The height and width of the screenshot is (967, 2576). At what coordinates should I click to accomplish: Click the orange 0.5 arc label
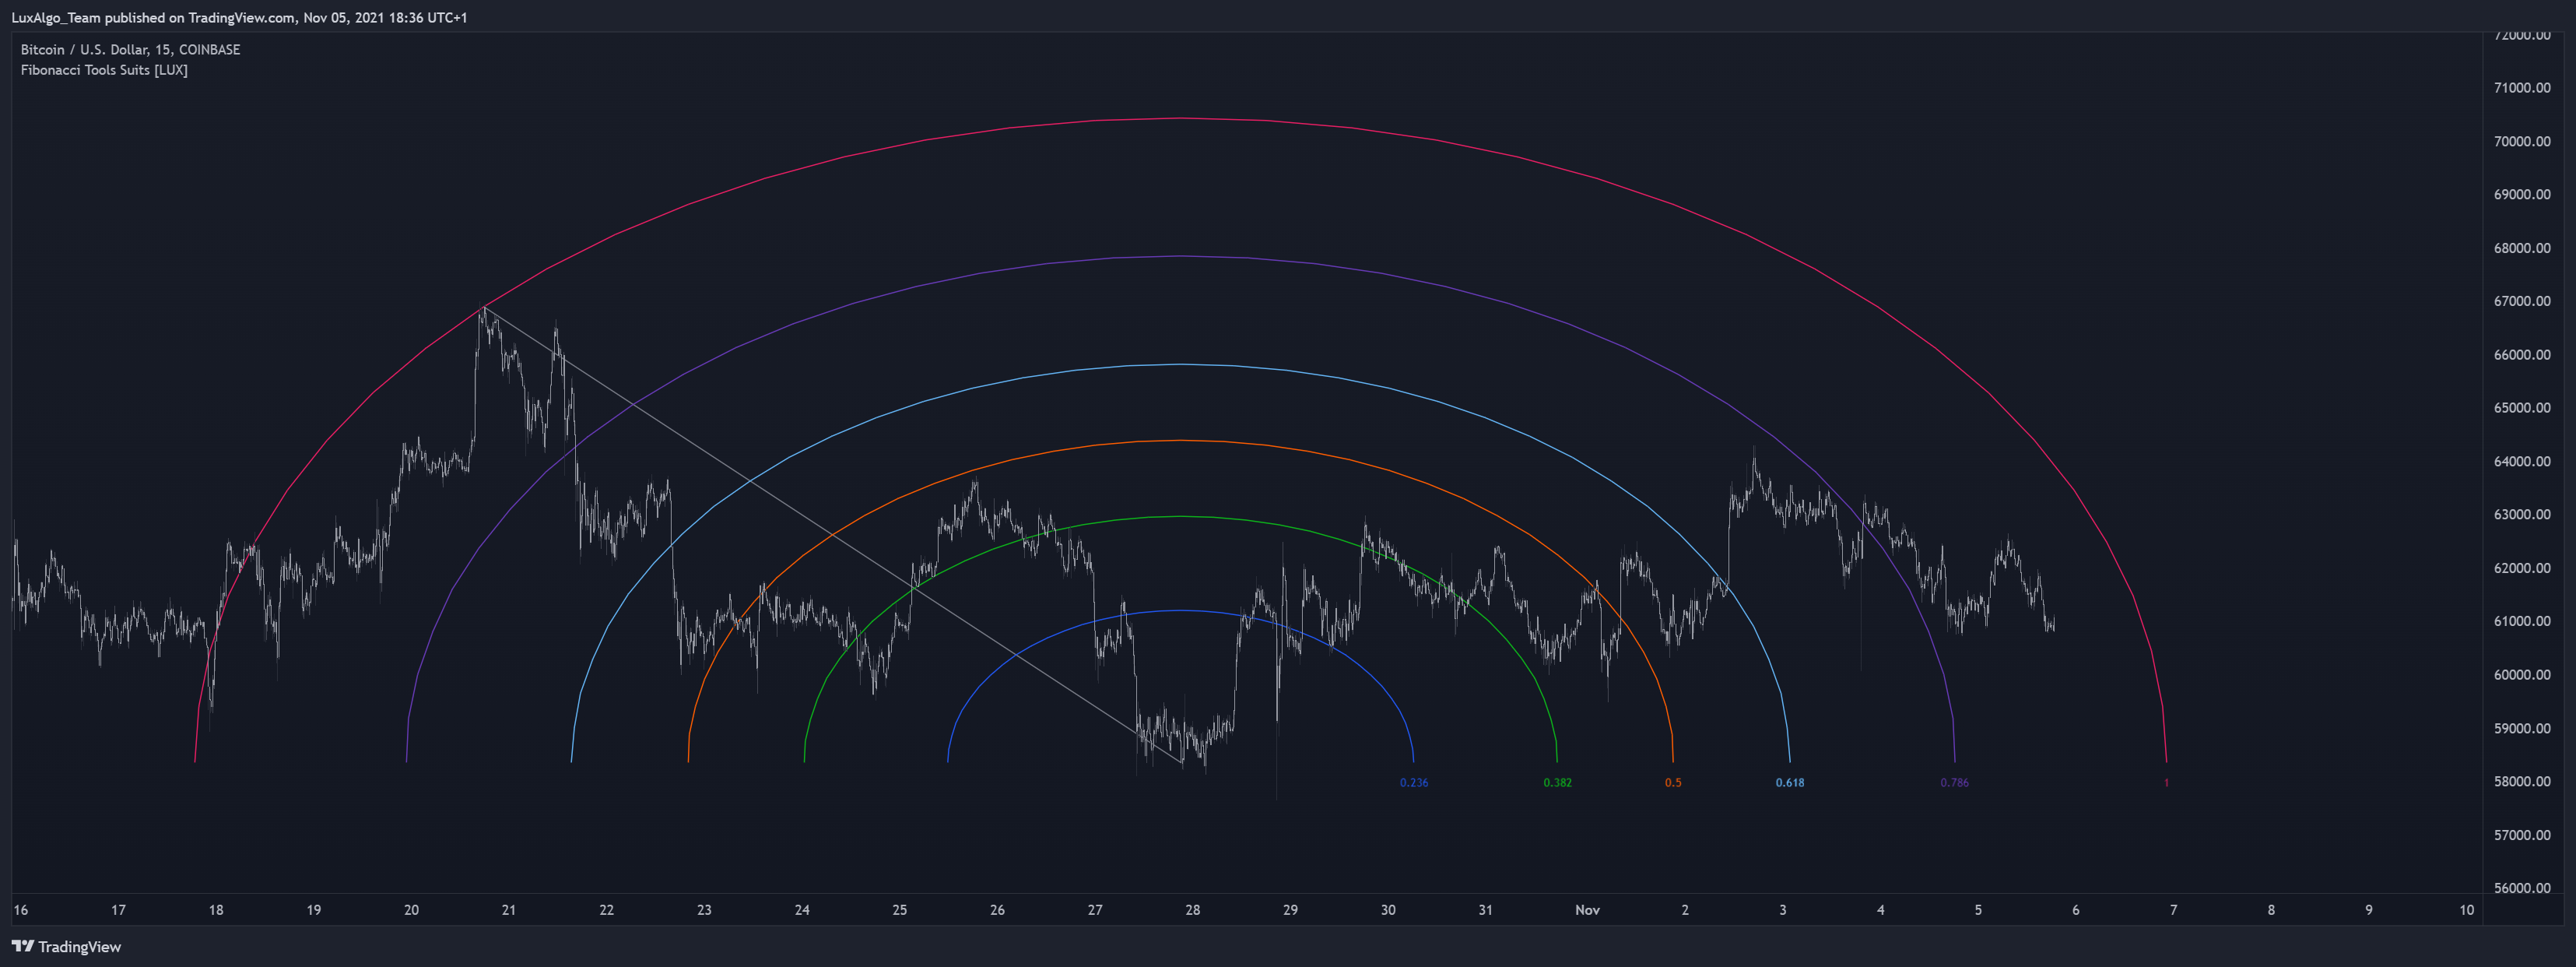tap(1673, 782)
